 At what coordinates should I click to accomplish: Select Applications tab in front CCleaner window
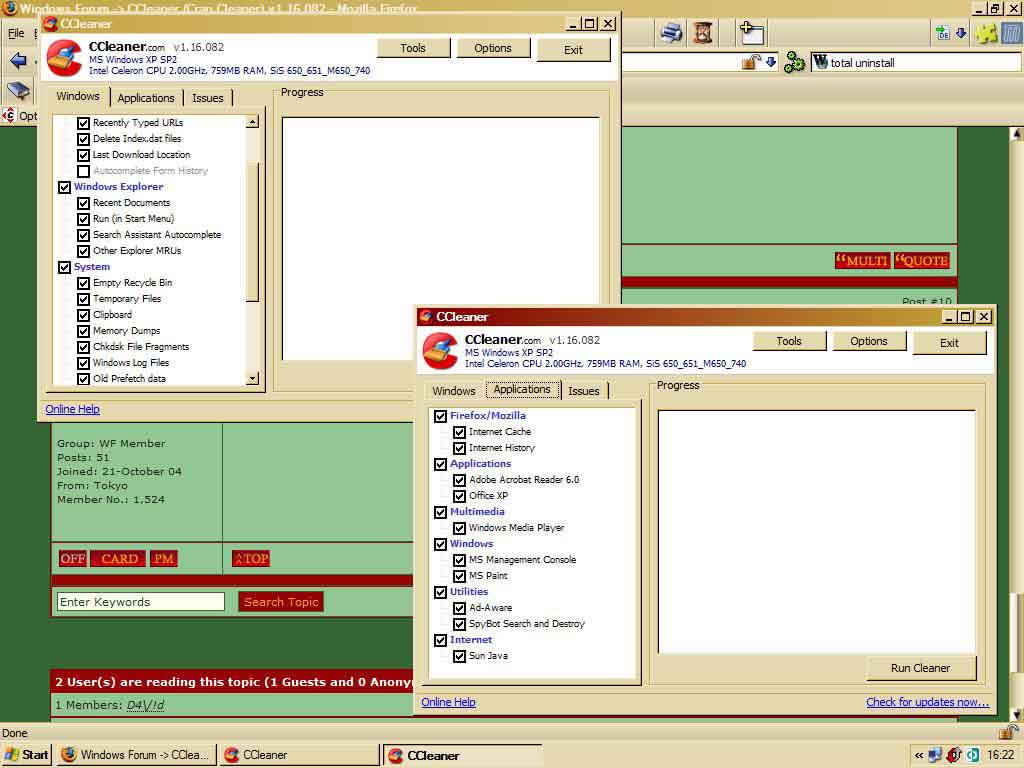522,389
